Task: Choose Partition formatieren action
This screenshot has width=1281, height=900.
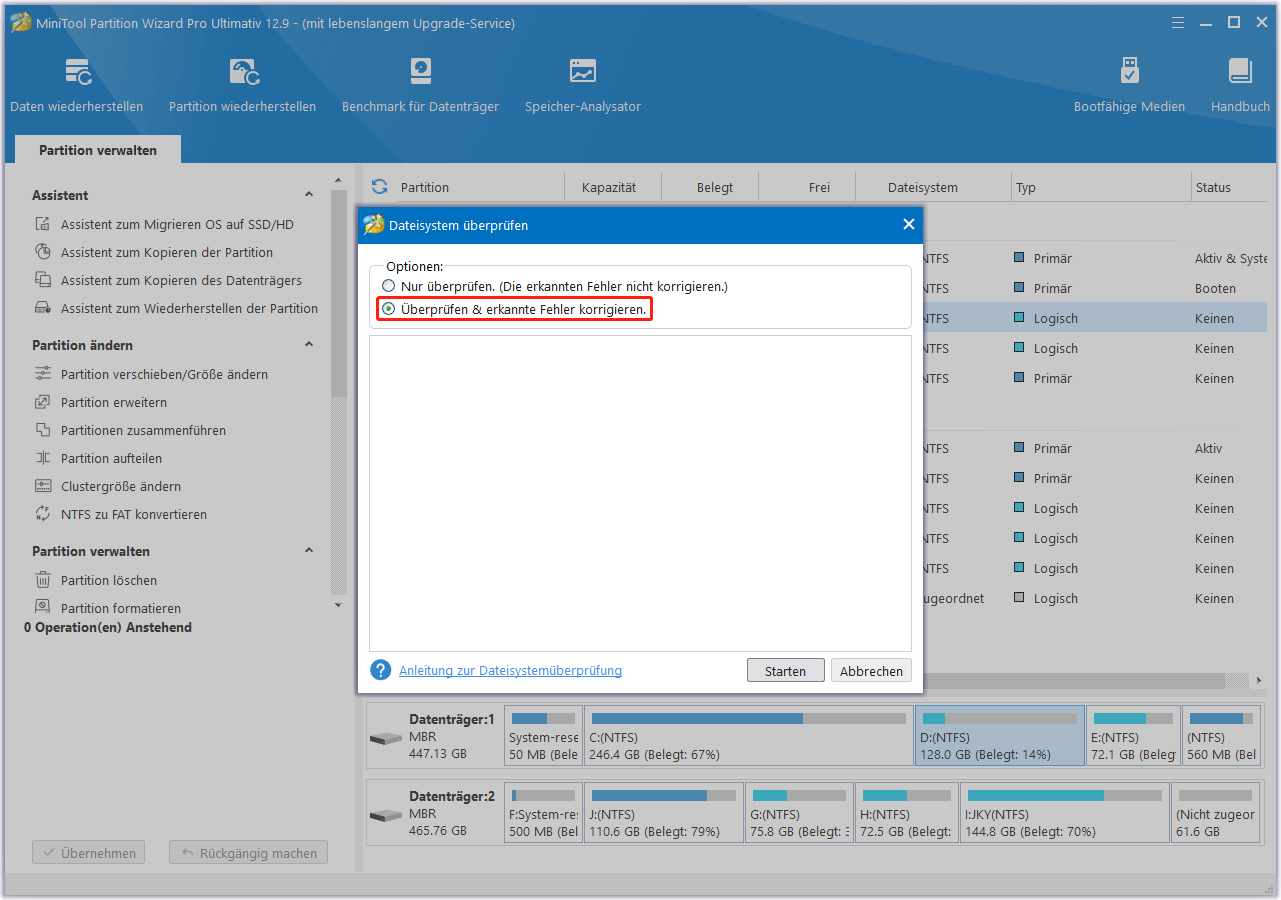Action: coord(121,608)
